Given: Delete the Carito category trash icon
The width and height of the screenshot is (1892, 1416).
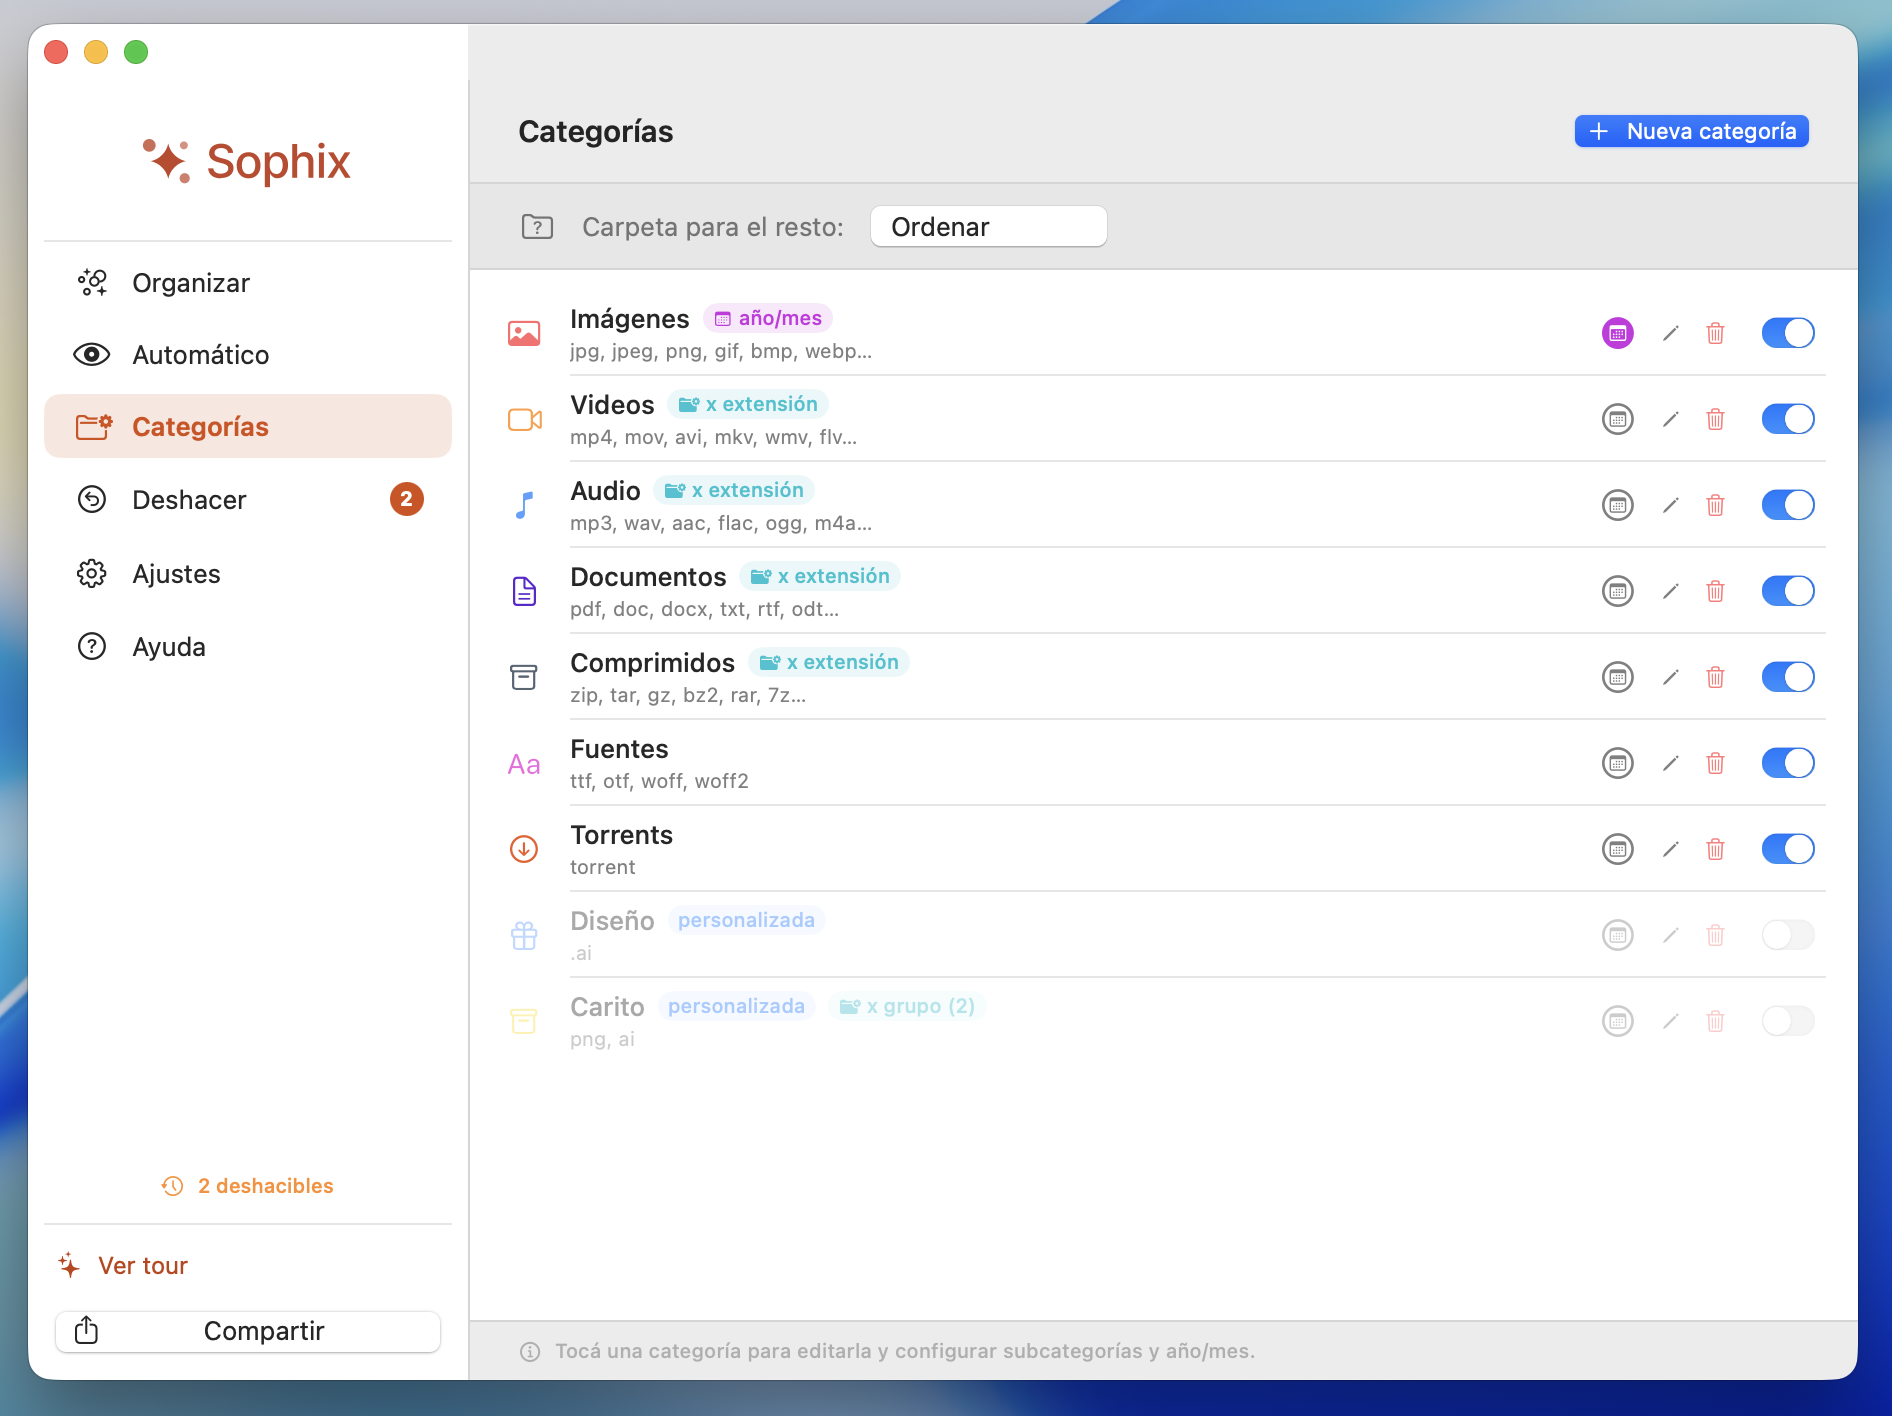Looking at the screenshot, I should (1715, 1021).
